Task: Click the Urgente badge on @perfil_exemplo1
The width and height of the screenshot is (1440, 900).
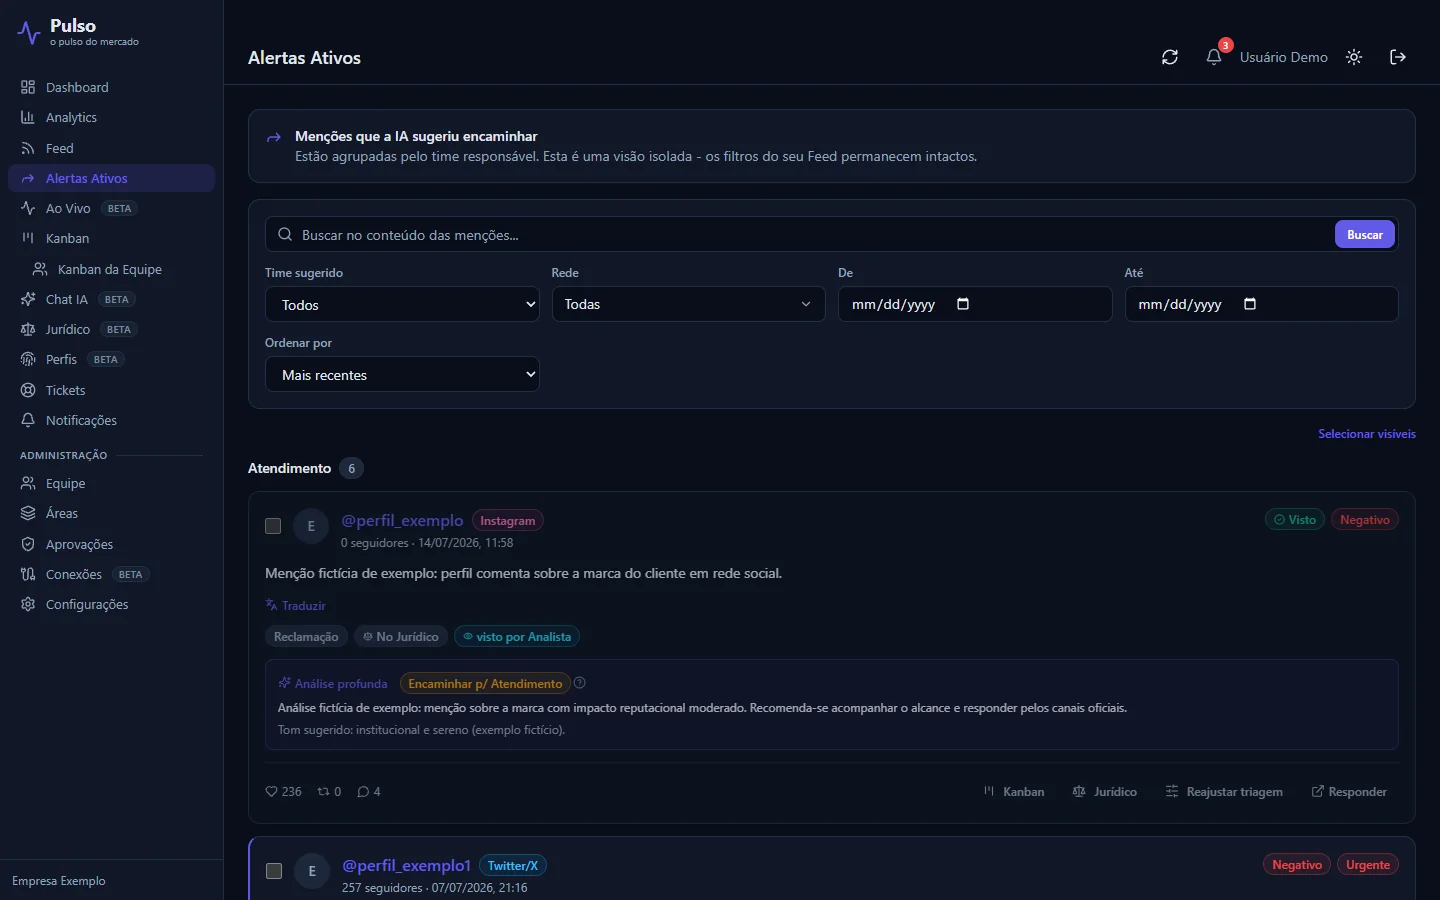Action: click(1368, 865)
